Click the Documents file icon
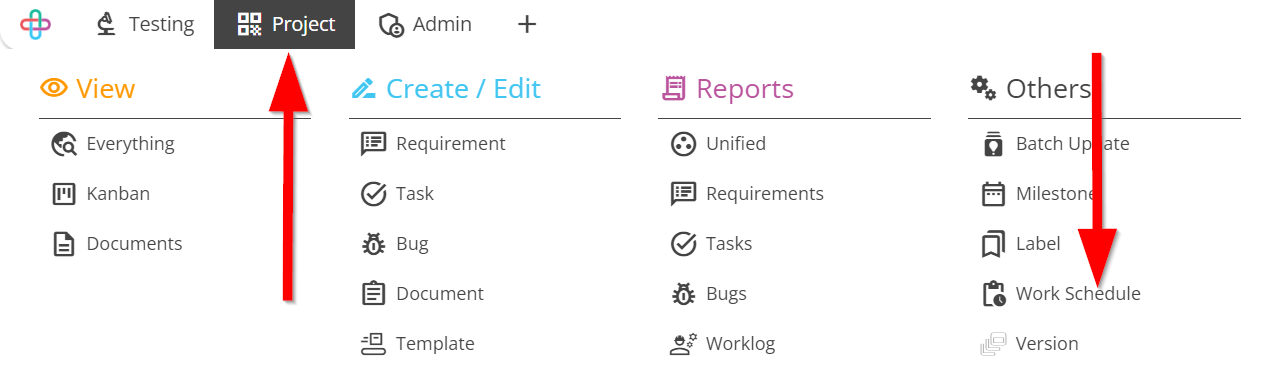The height and width of the screenshot is (387, 1271). (x=64, y=244)
